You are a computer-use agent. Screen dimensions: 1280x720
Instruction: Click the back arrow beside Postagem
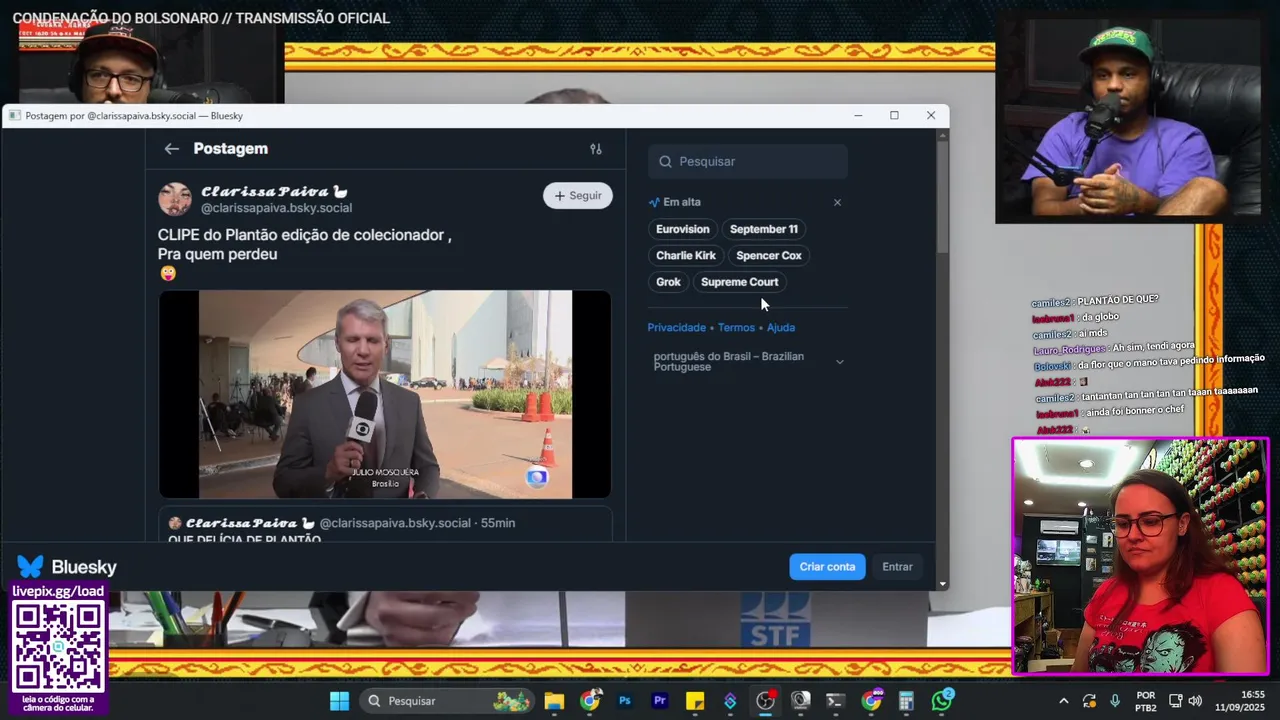point(172,149)
